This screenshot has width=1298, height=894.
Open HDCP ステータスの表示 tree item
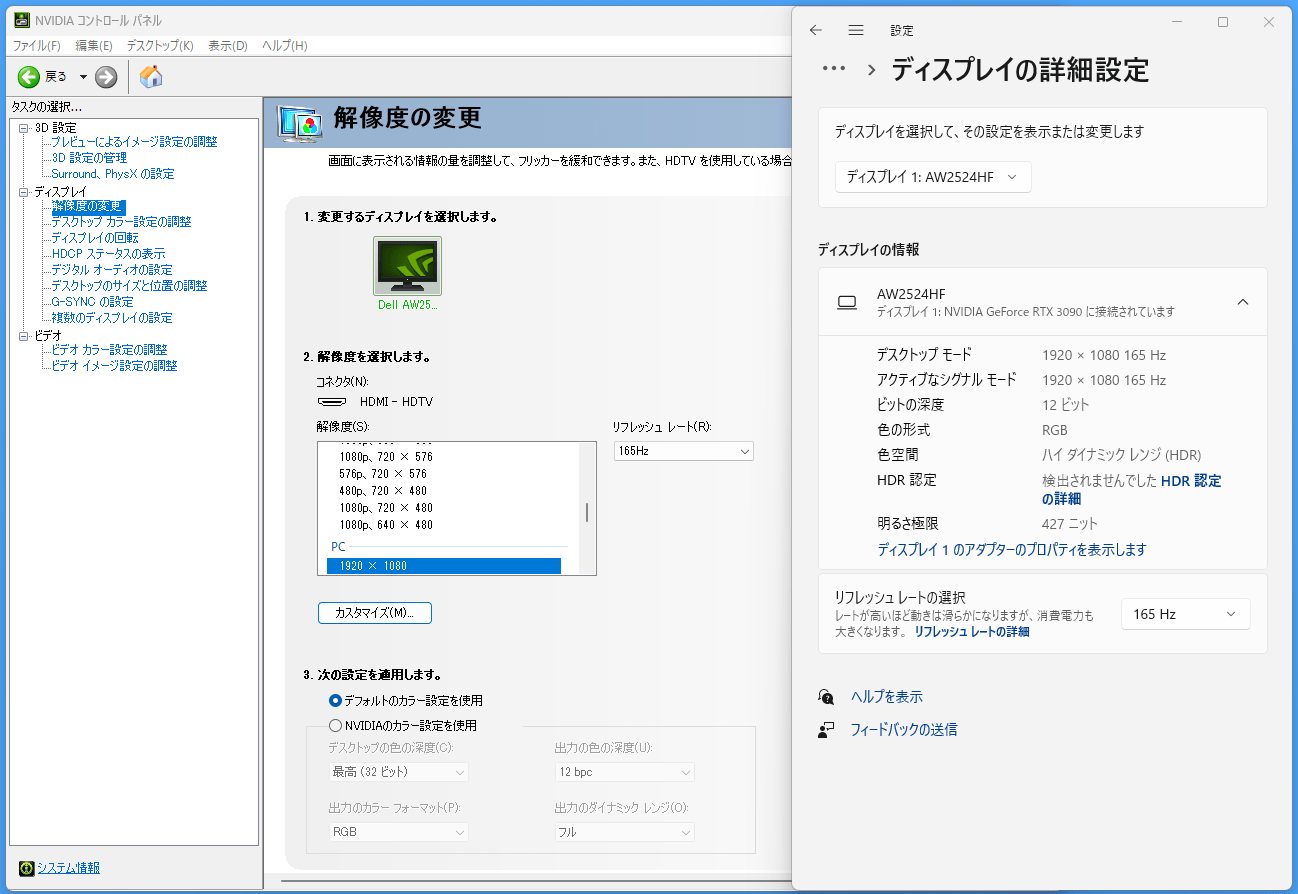(x=108, y=254)
